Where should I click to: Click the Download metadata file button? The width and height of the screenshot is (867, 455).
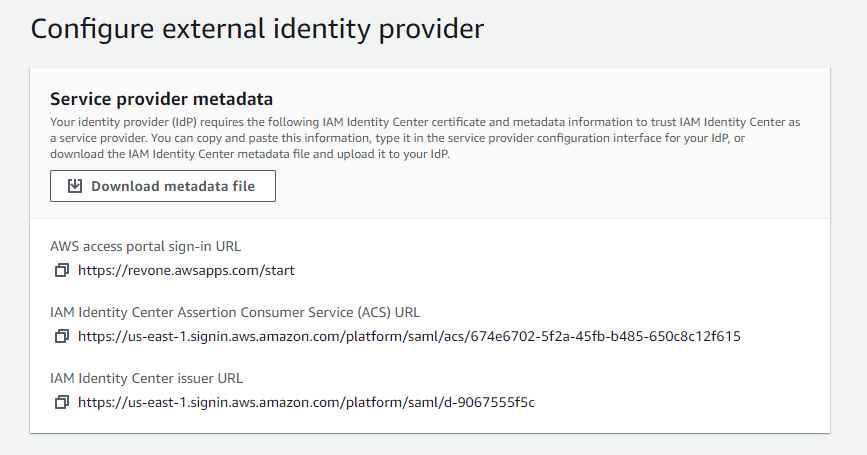click(163, 186)
